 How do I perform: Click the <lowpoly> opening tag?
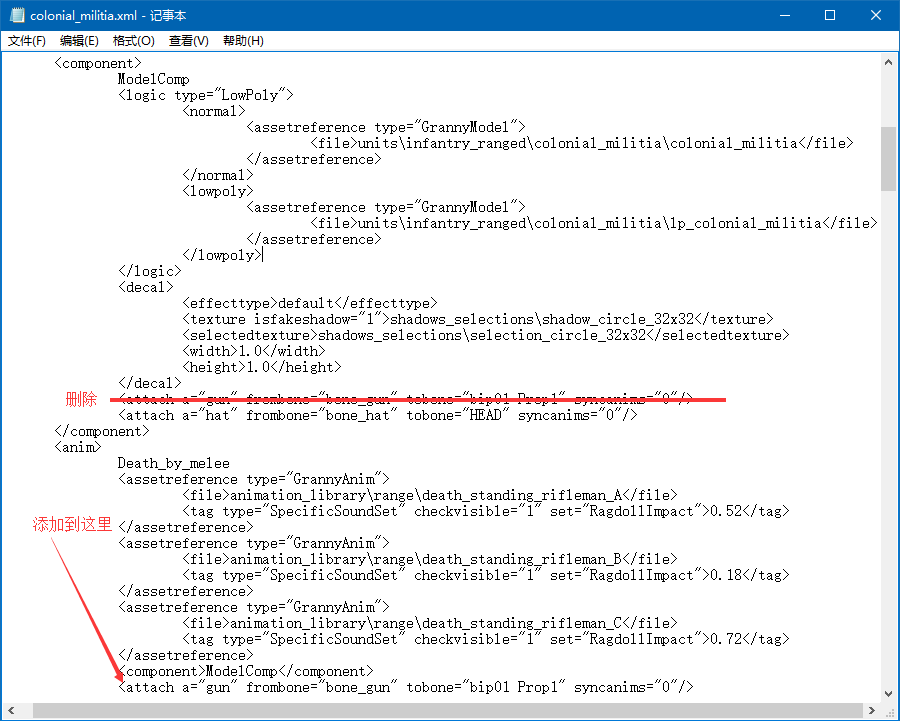(x=218, y=191)
